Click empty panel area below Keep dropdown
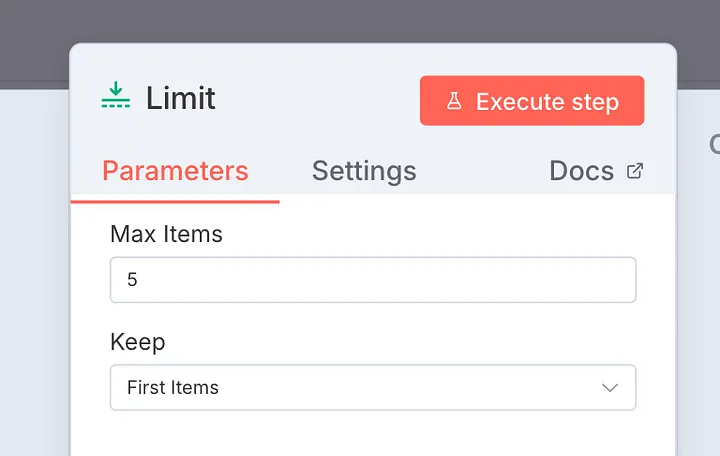Viewport: 720px width, 456px height. tap(372, 435)
